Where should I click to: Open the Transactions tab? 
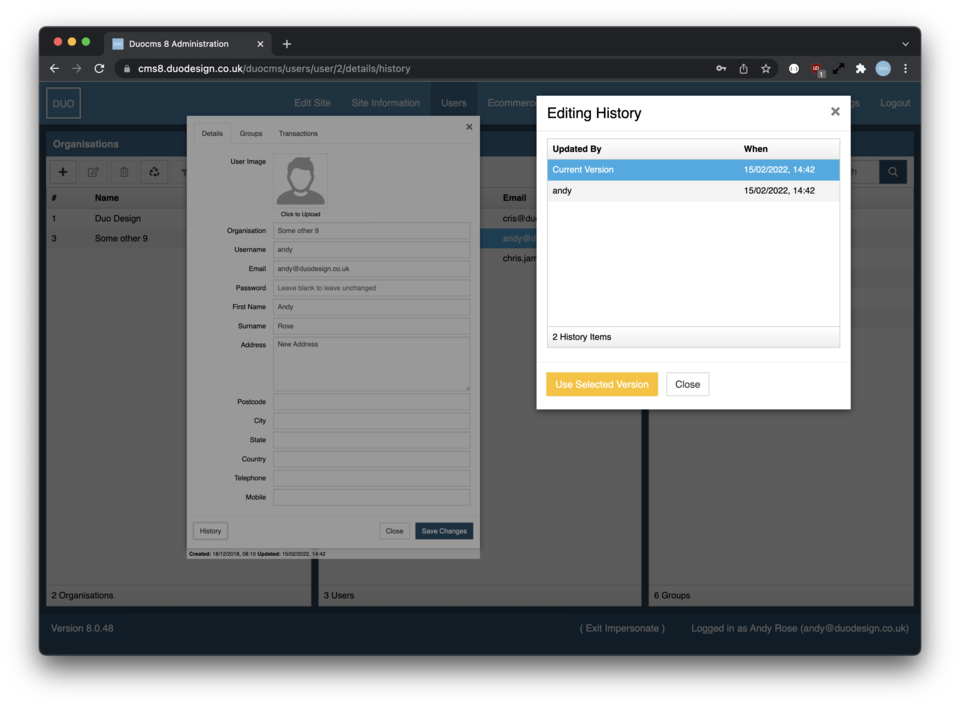click(x=298, y=133)
